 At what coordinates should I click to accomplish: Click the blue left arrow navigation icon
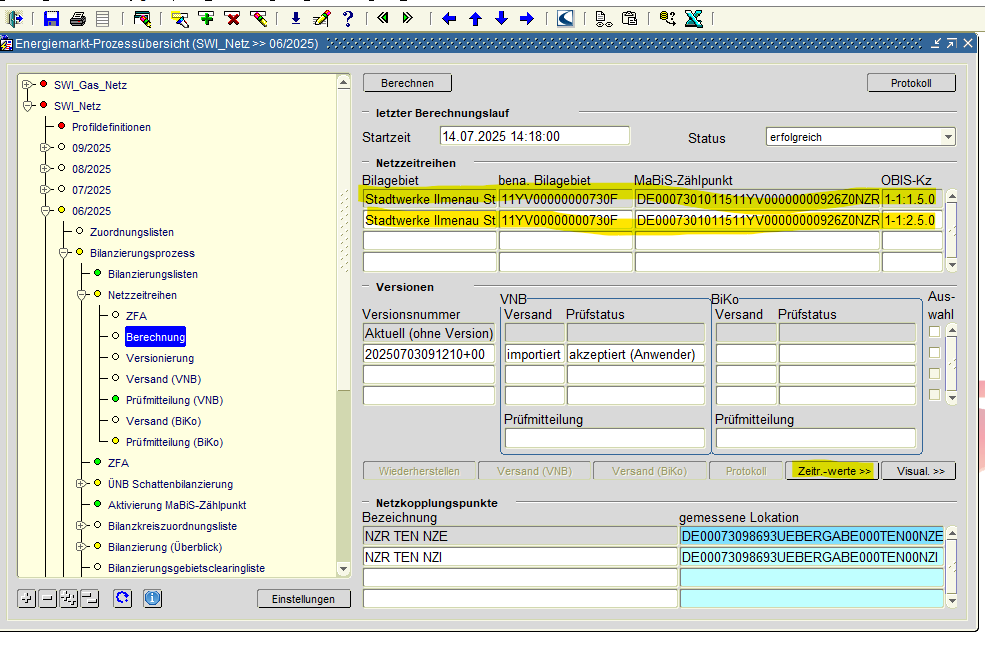tap(449, 18)
